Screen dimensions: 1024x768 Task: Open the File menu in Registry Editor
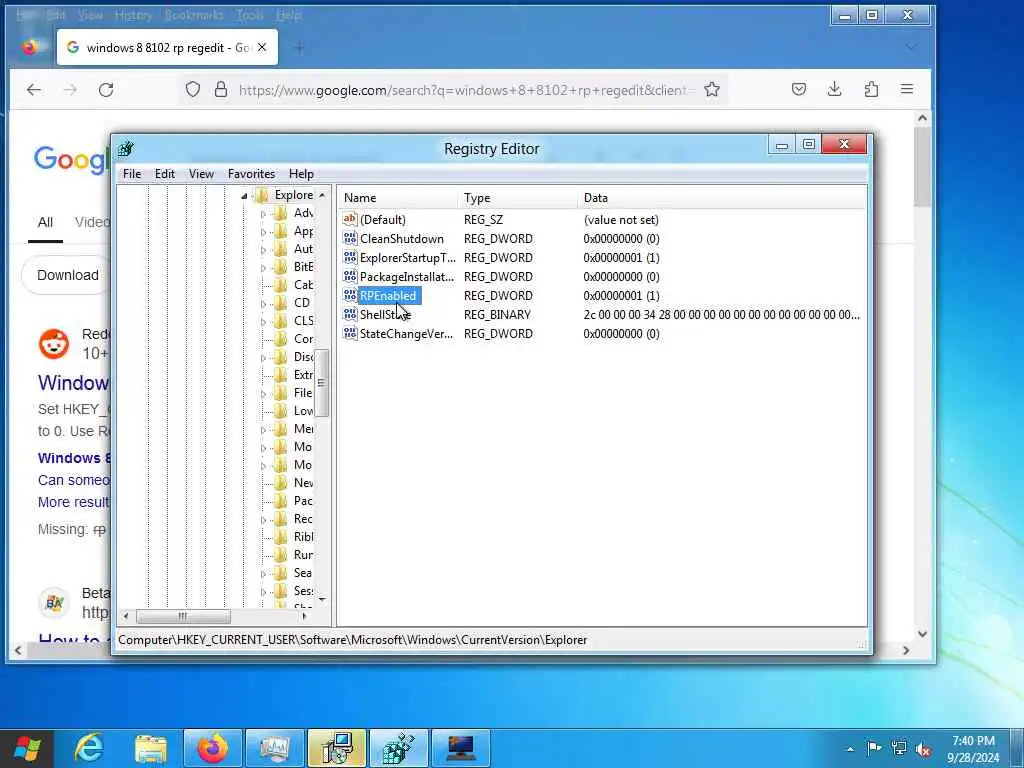tap(132, 174)
